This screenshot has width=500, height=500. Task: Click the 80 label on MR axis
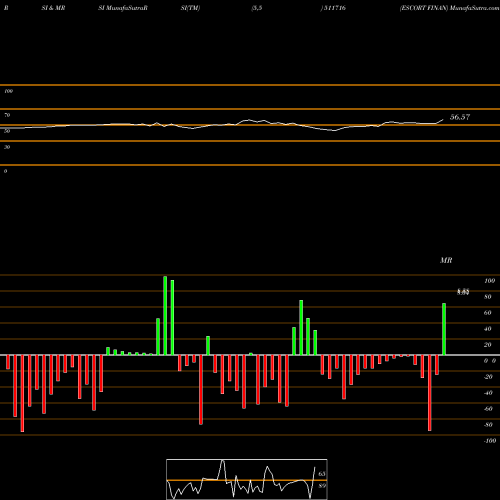(488, 297)
